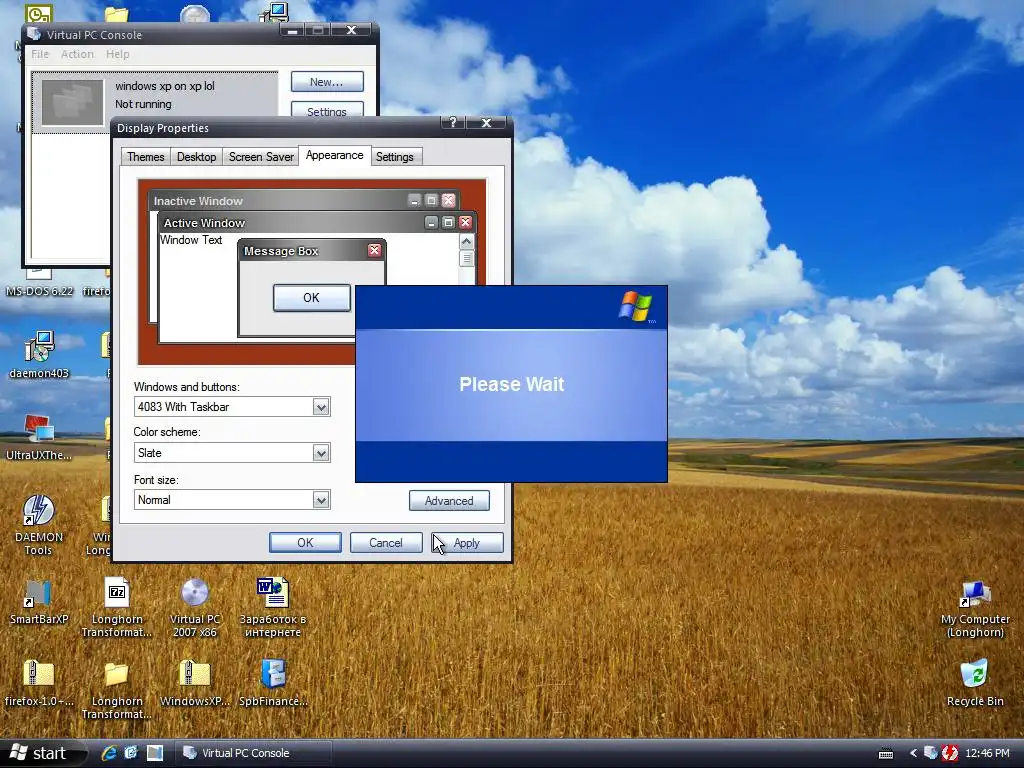
Task: Click the keyboard icon in system tray
Action: point(886,754)
